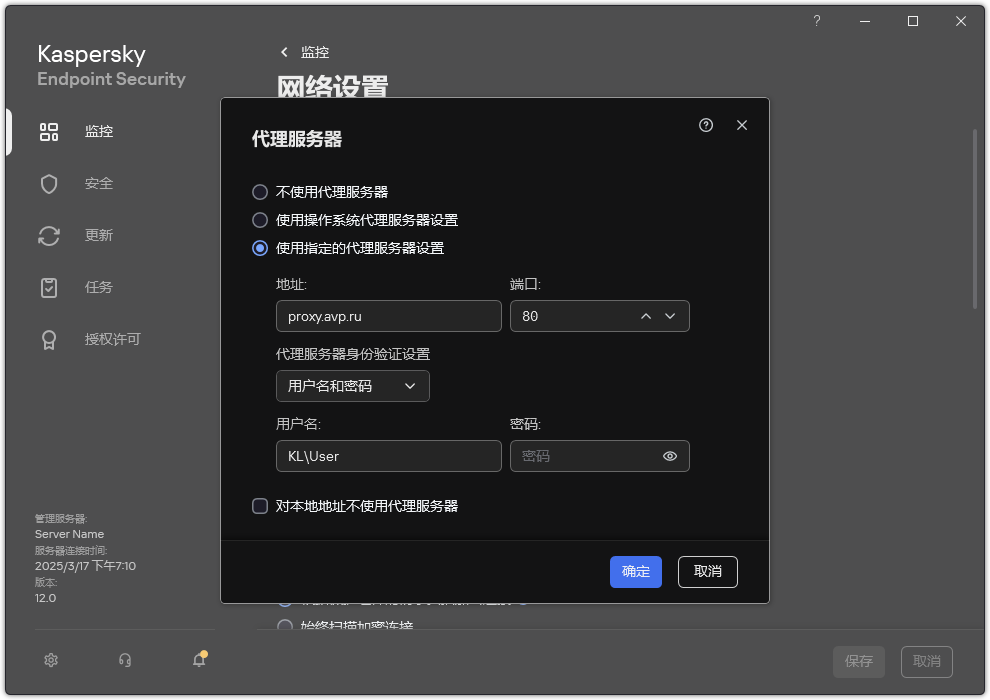The width and height of the screenshot is (990, 700).
Task: Toggle password visibility with the eye icon
Action: pyautogui.click(x=671, y=455)
